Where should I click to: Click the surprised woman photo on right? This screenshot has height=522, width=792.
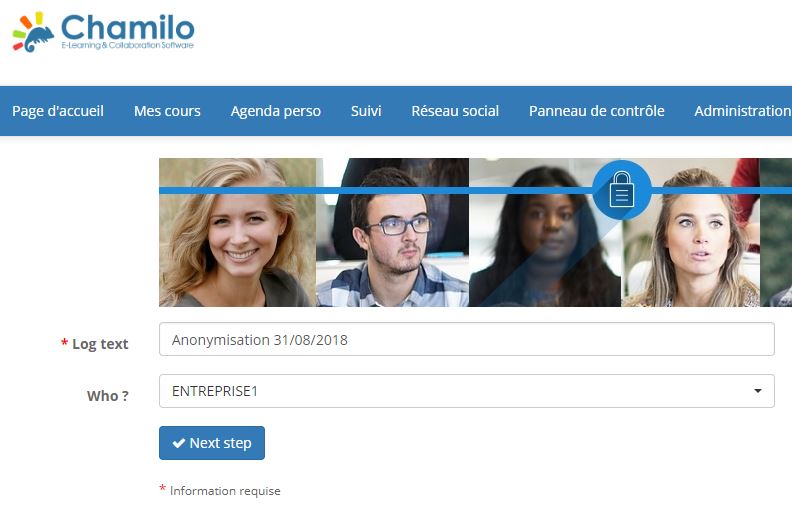(690, 232)
